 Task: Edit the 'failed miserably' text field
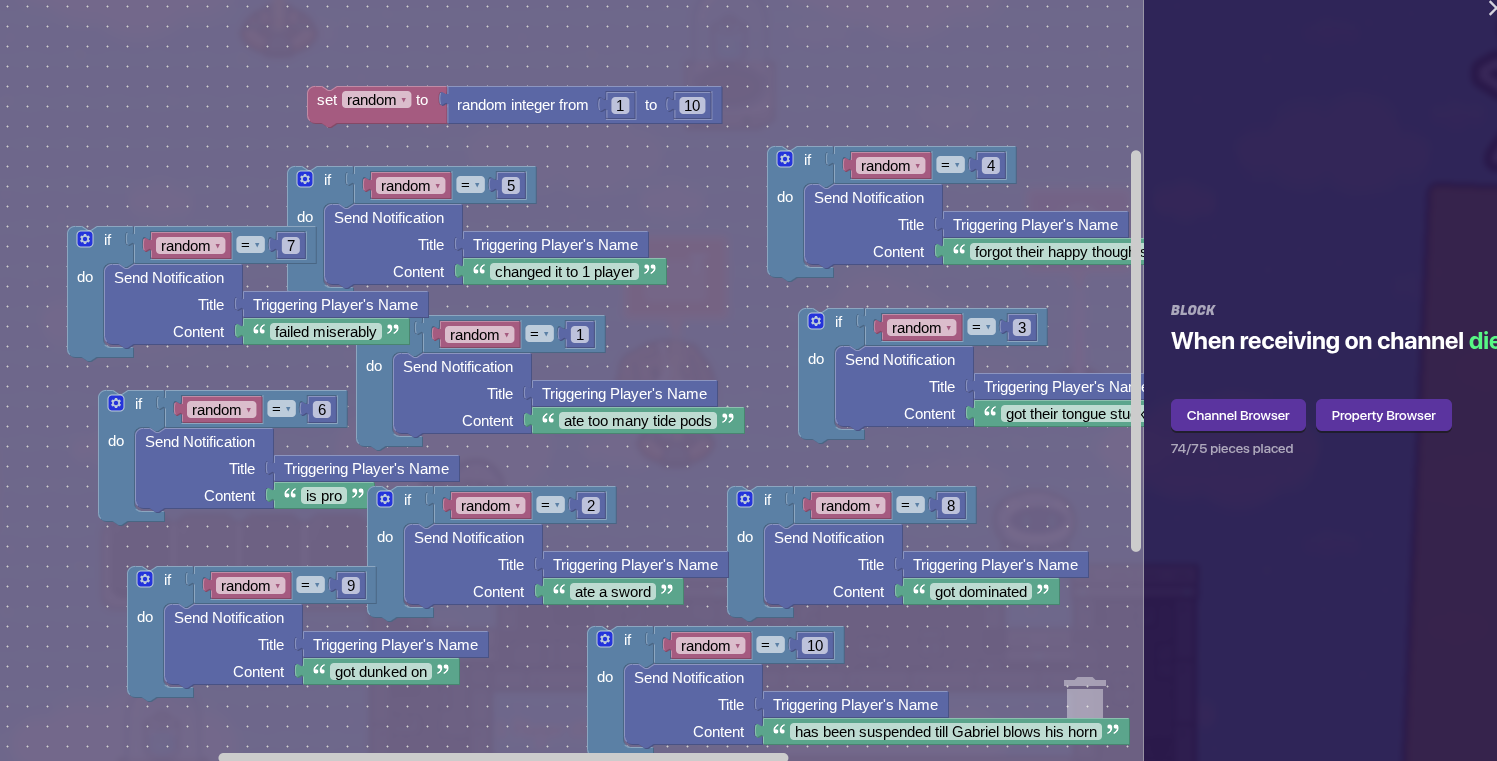325,332
